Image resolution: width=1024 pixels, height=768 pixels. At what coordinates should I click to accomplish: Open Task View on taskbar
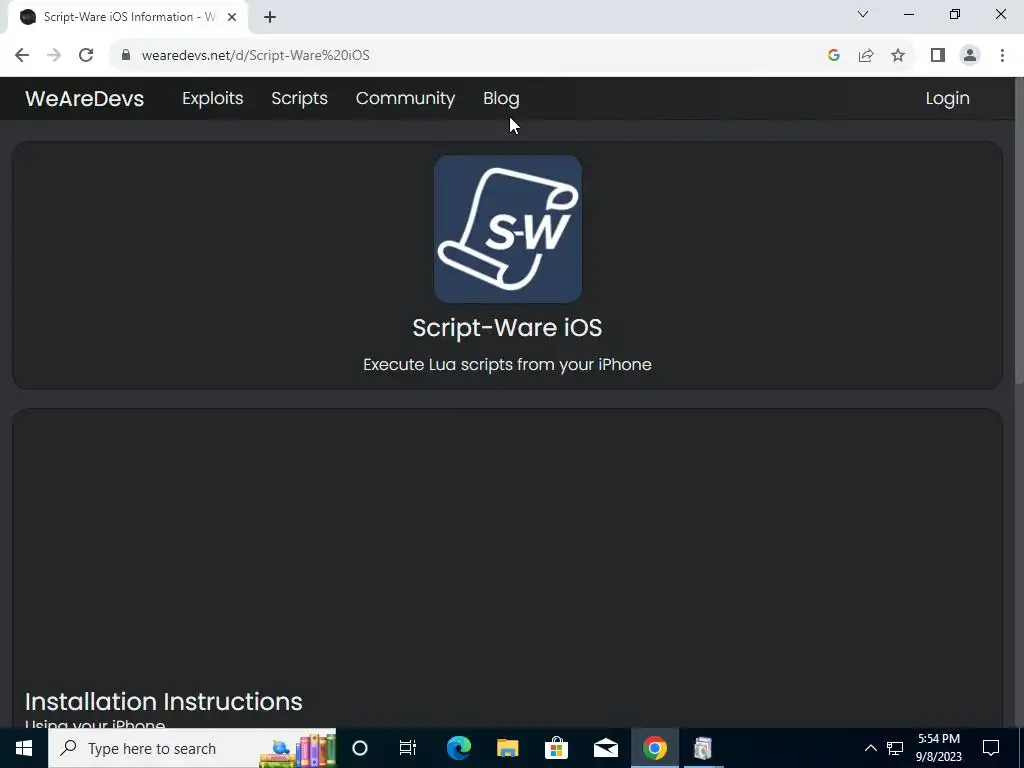408,748
